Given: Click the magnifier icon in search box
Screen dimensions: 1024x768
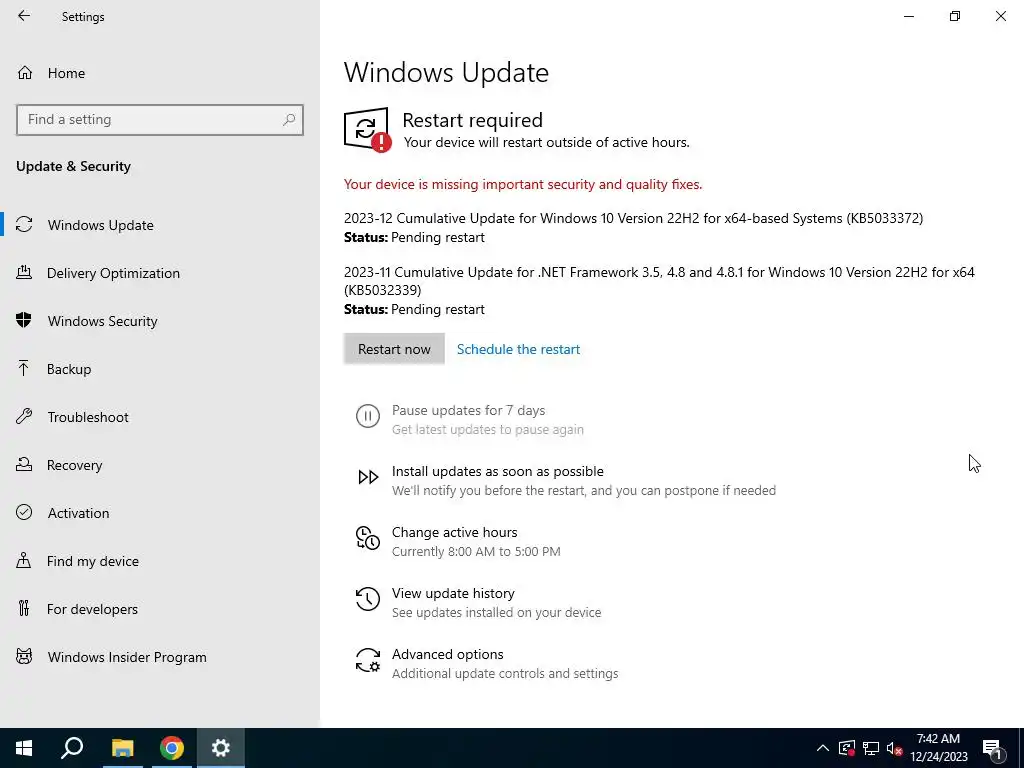Looking at the screenshot, I should 289,120.
